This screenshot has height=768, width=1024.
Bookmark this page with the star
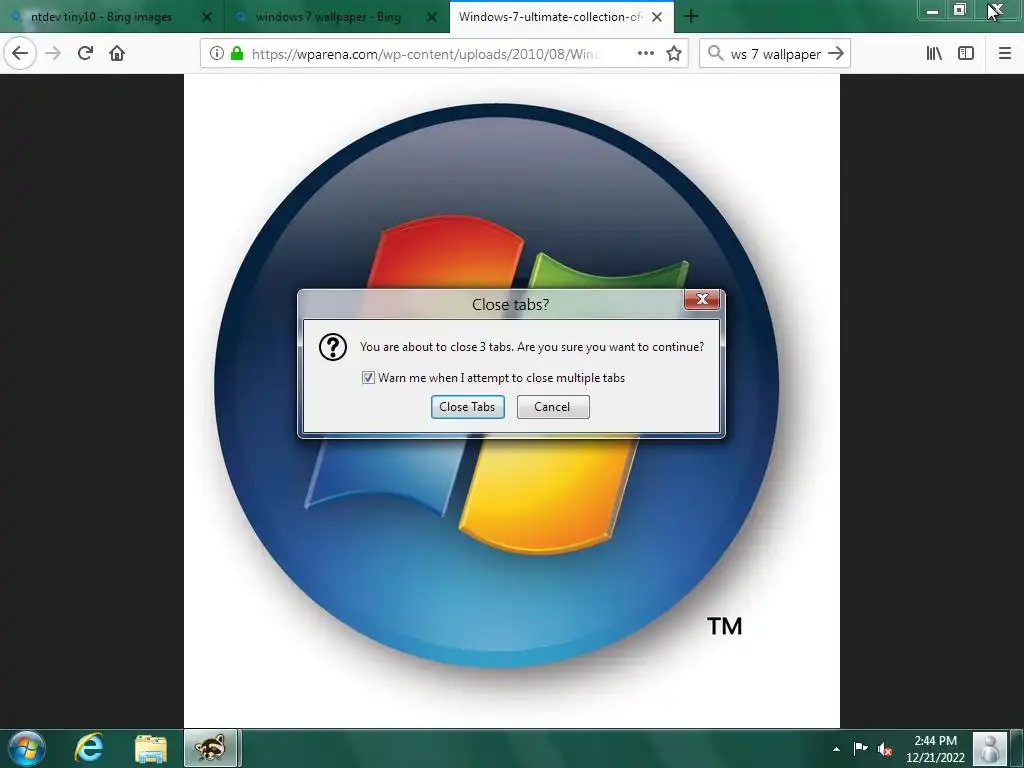point(674,54)
